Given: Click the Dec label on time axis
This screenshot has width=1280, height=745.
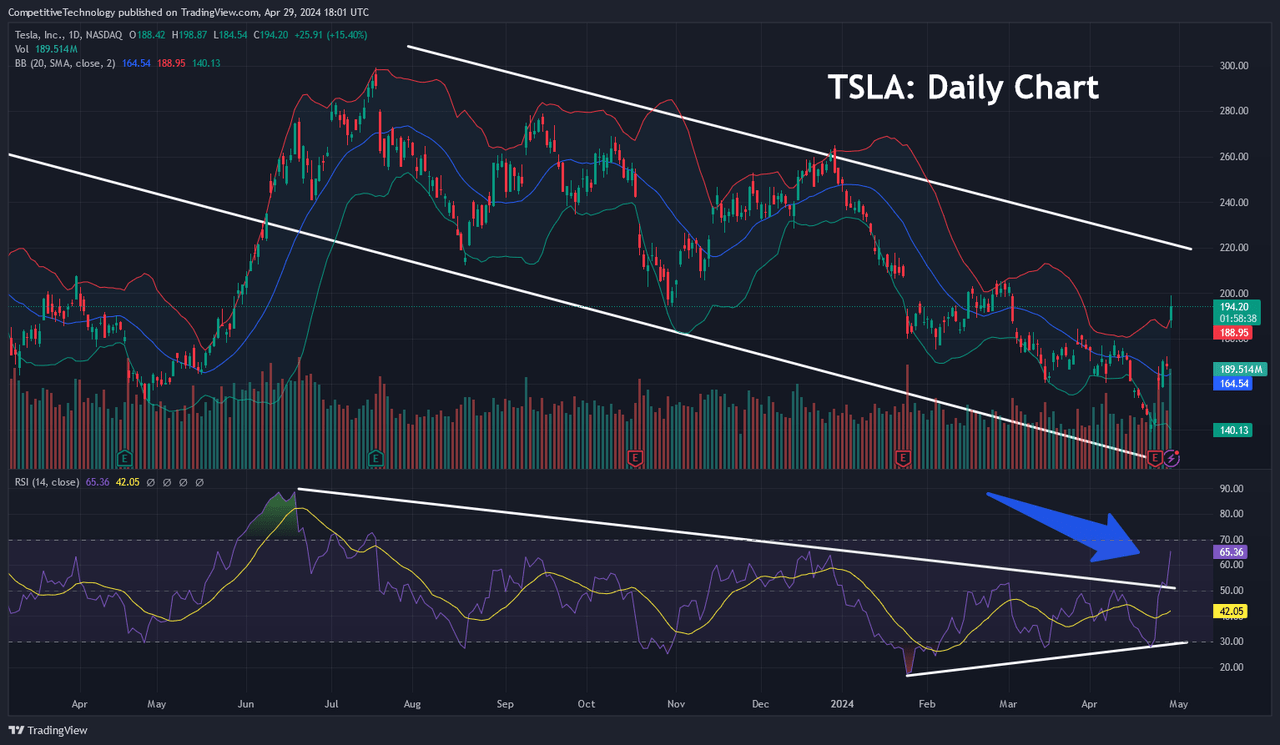Looking at the screenshot, I should (761, 704).
